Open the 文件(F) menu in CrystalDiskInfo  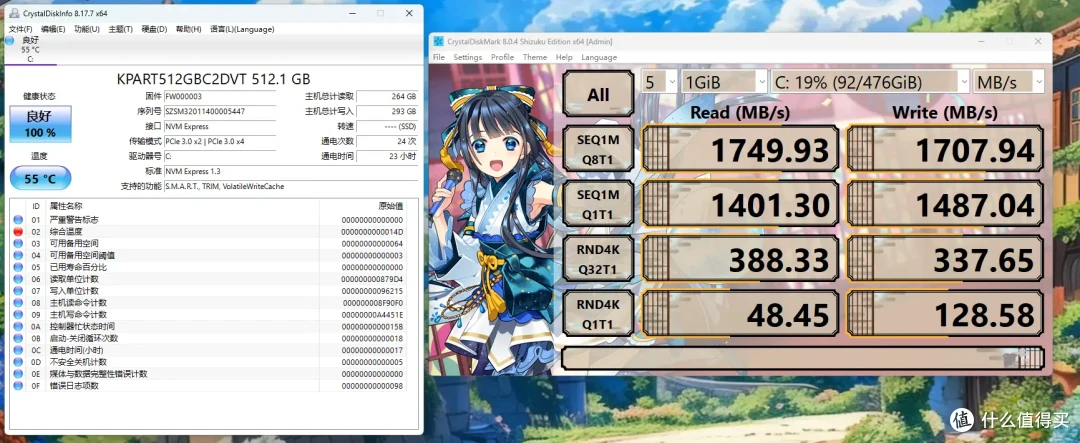[21, 29]
